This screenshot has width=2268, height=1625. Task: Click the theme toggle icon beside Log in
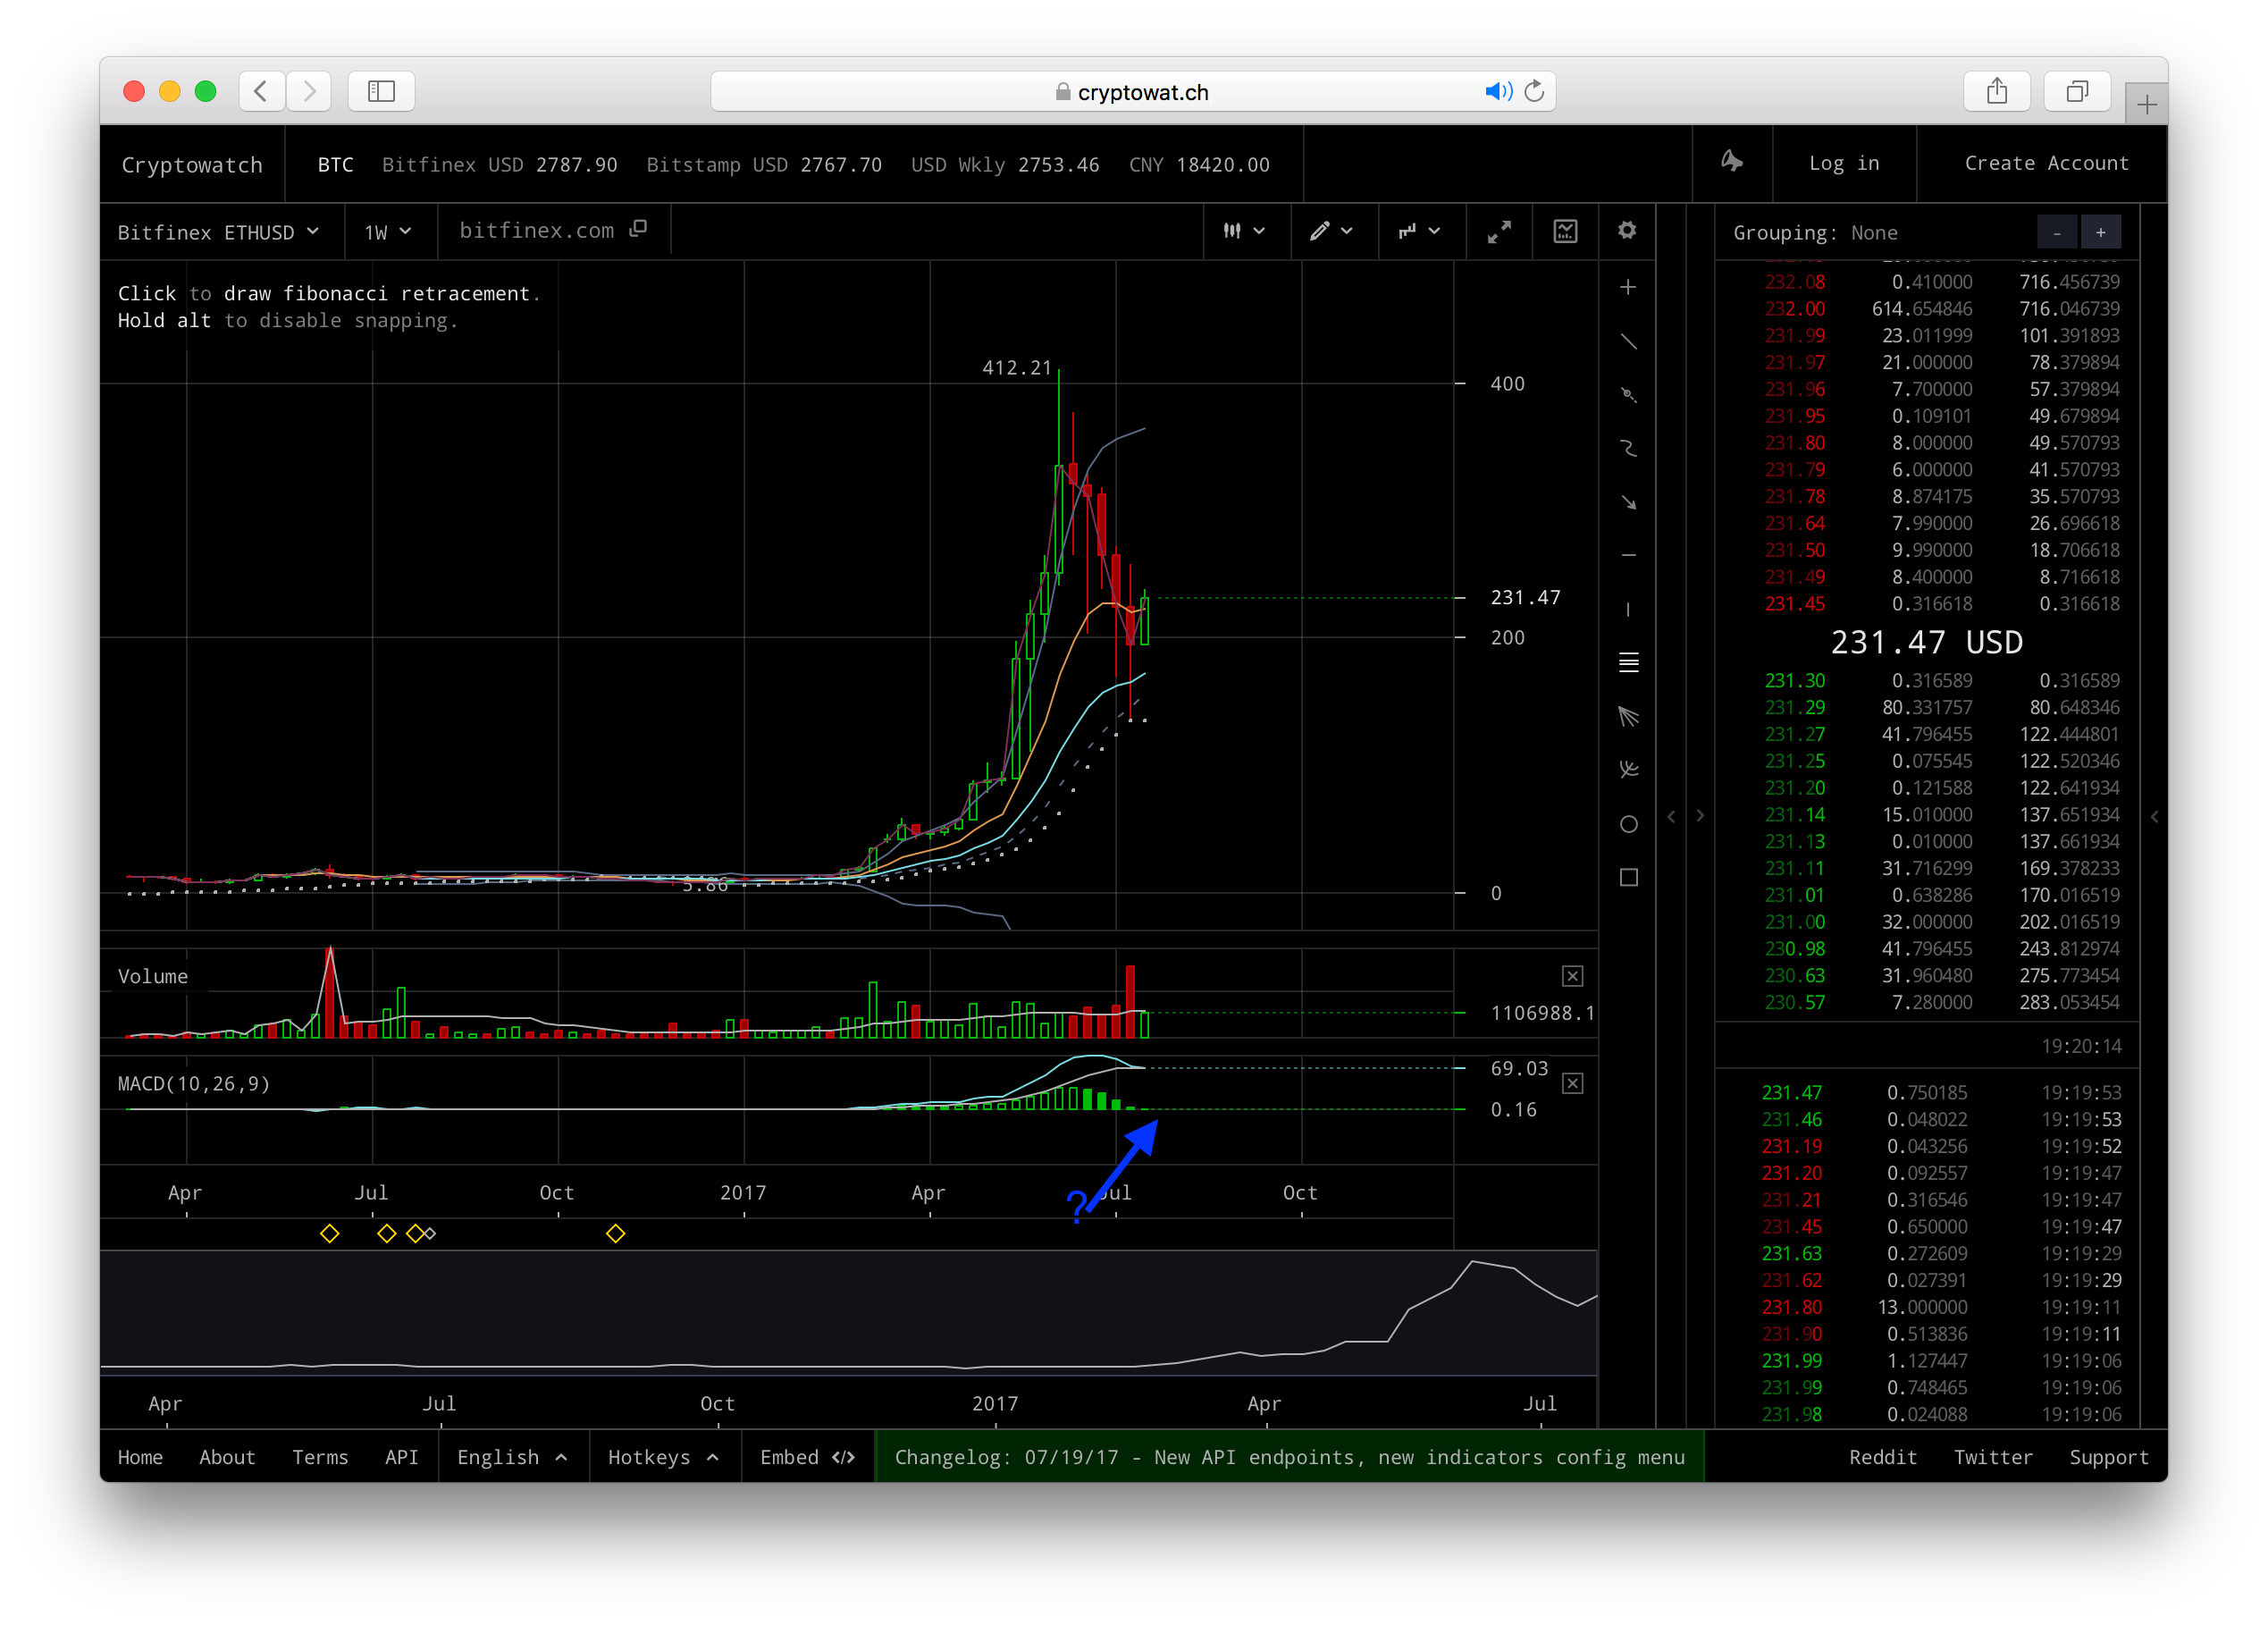1731,162
